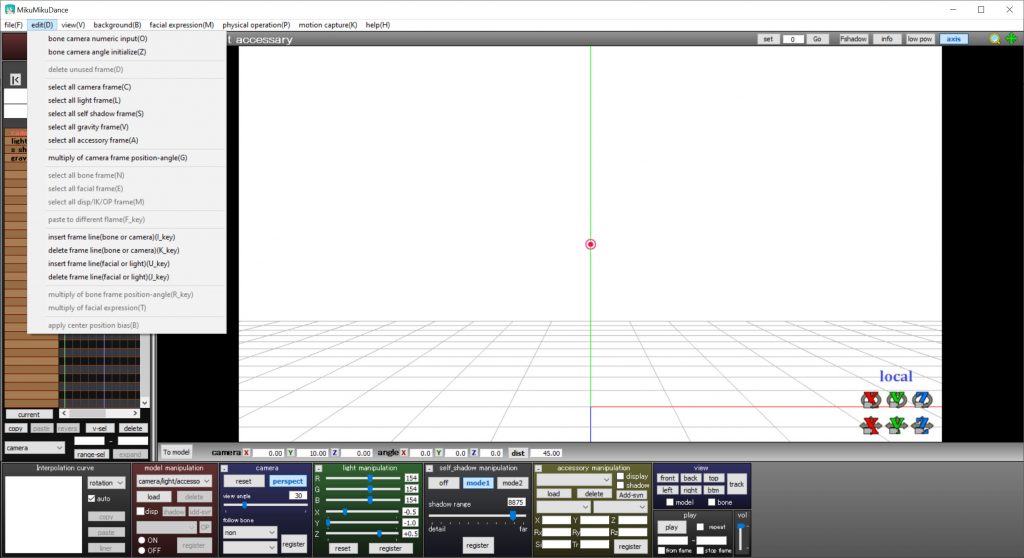The width and height of the screenshot is (1024, 558).
Task: Click the camera Y position label icon
Action: [290, 453]
